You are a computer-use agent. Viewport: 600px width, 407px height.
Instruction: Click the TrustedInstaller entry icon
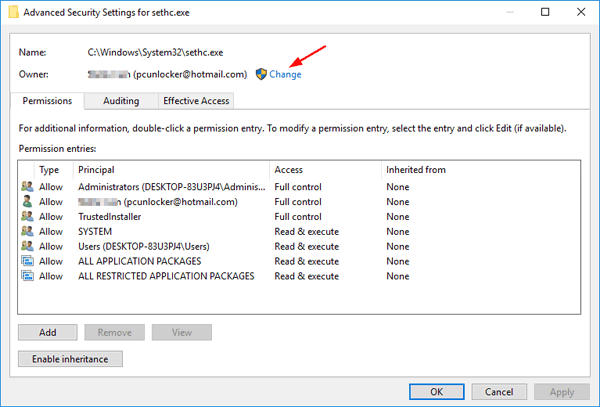[x=25, y=216]
